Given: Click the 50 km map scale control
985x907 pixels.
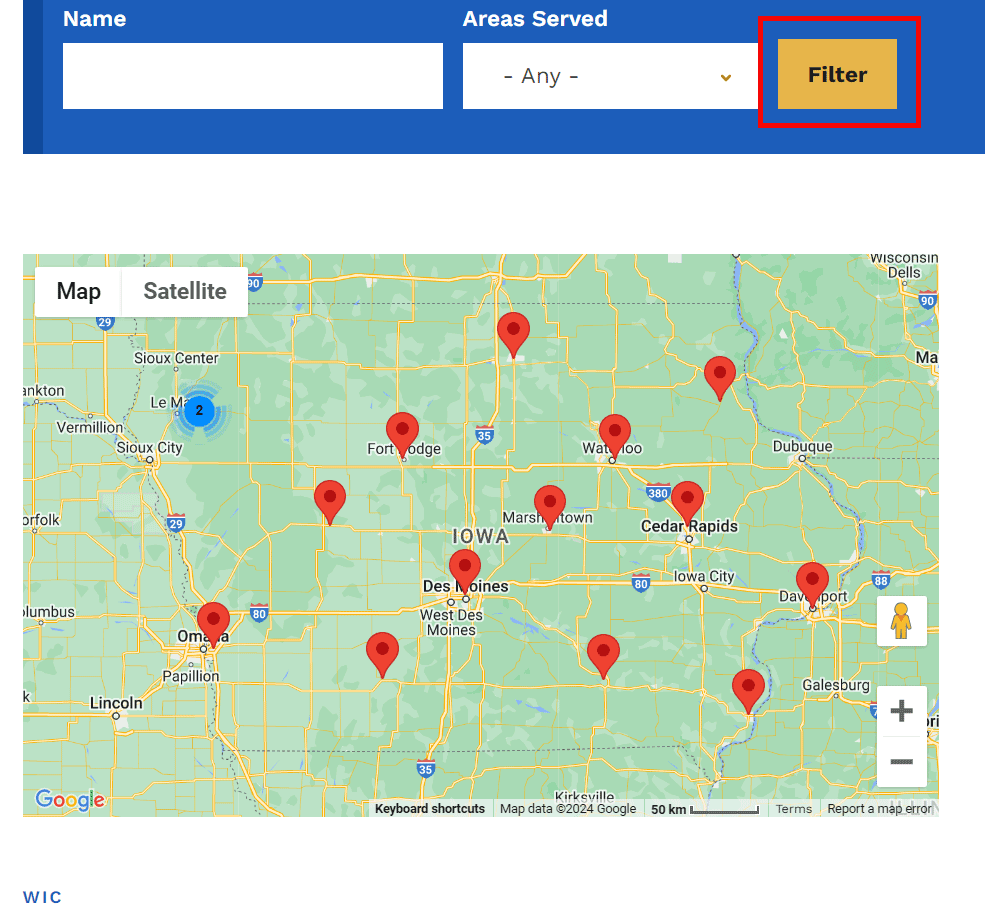Looking at the screenshot, I should (705, 809).
